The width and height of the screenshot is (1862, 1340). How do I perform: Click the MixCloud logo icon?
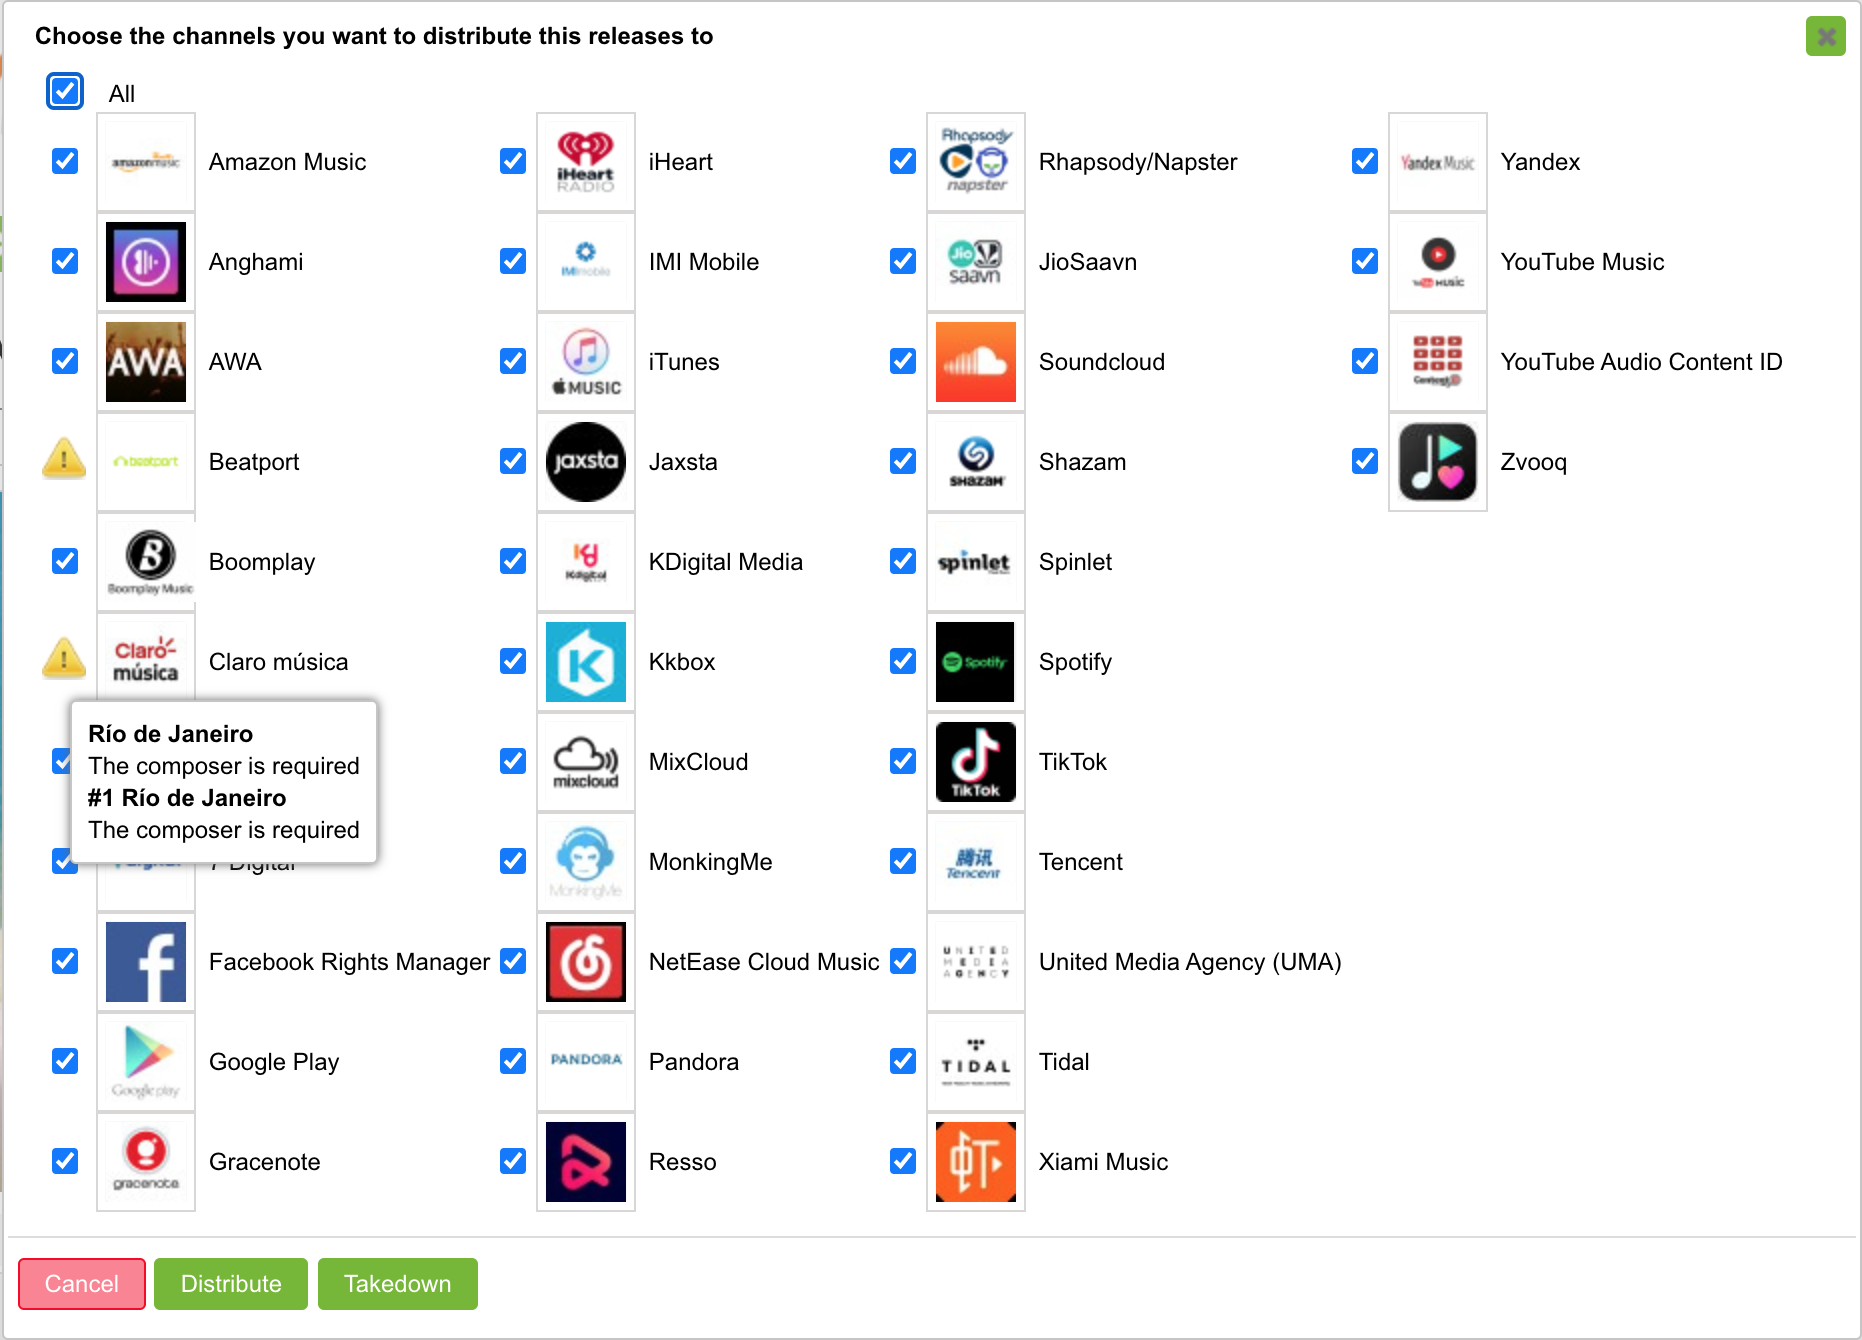586,762
